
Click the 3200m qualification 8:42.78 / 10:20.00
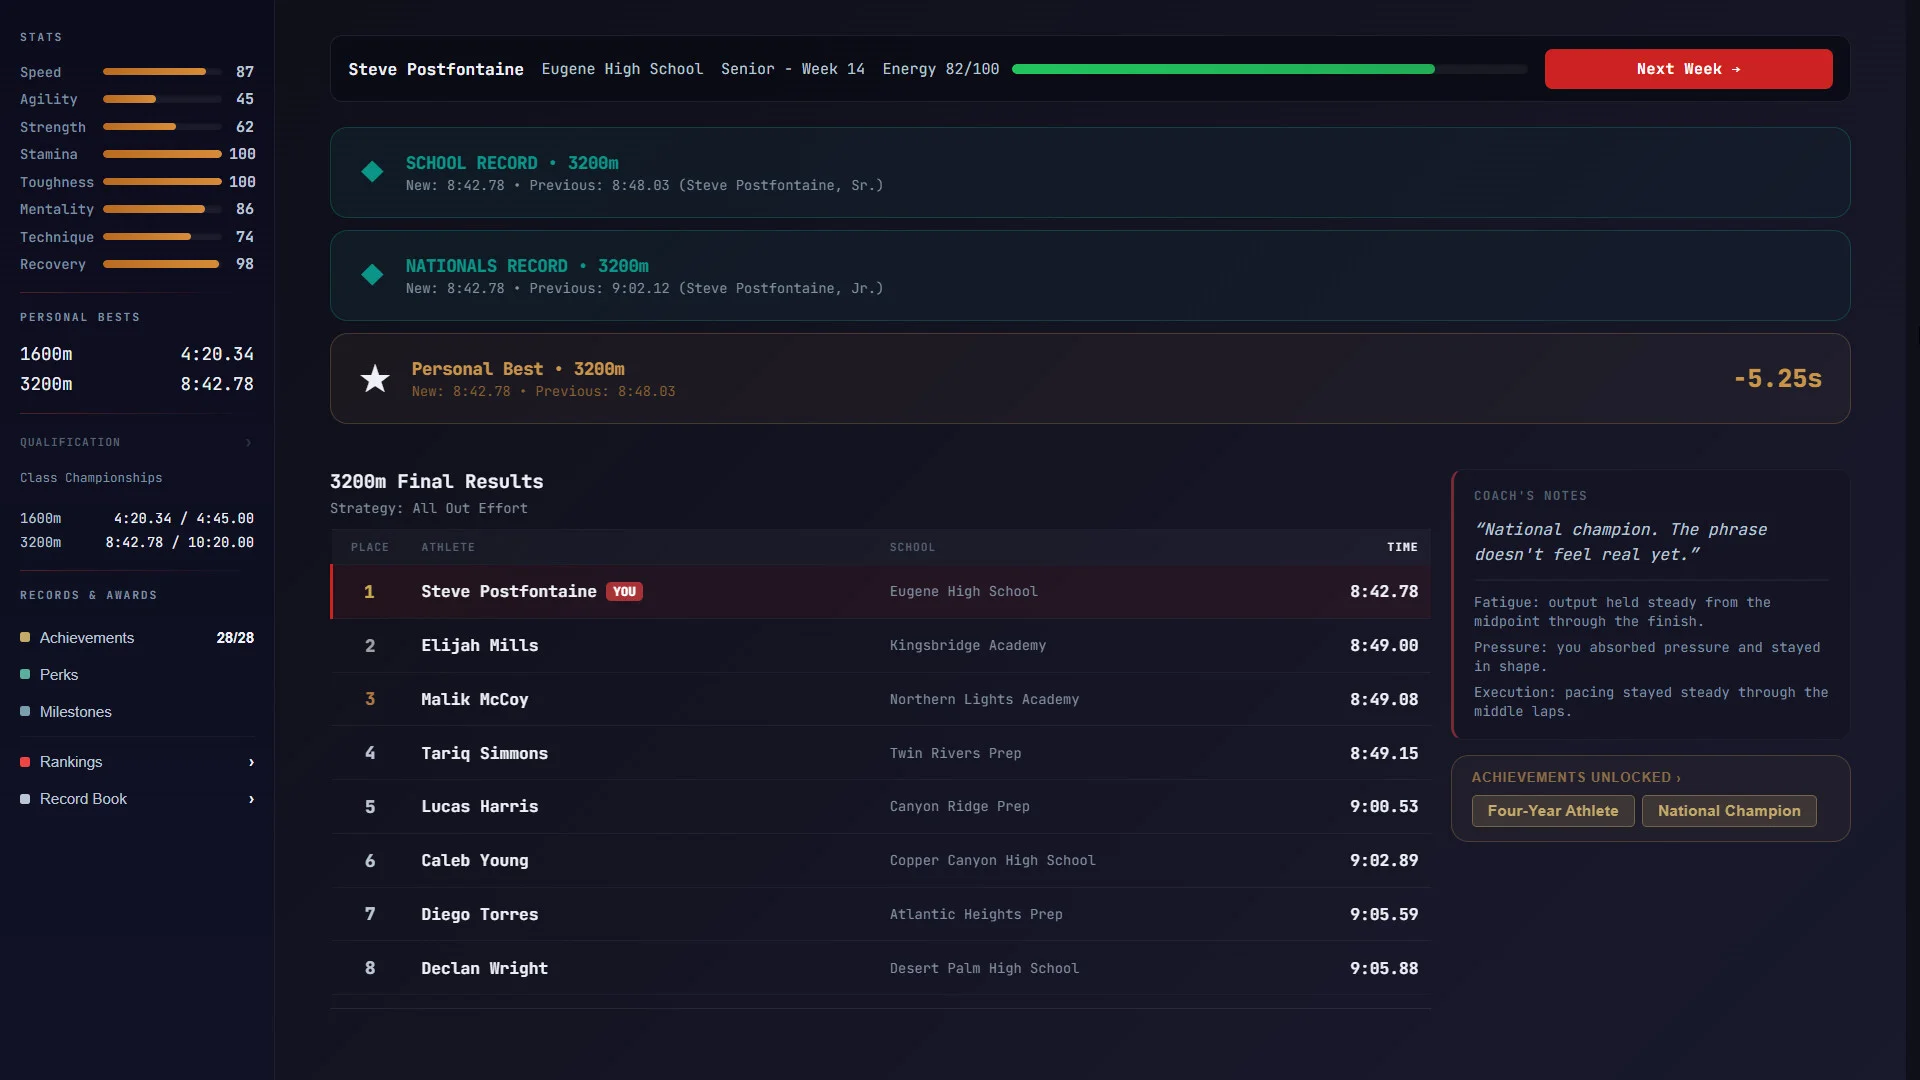point(180,542)
